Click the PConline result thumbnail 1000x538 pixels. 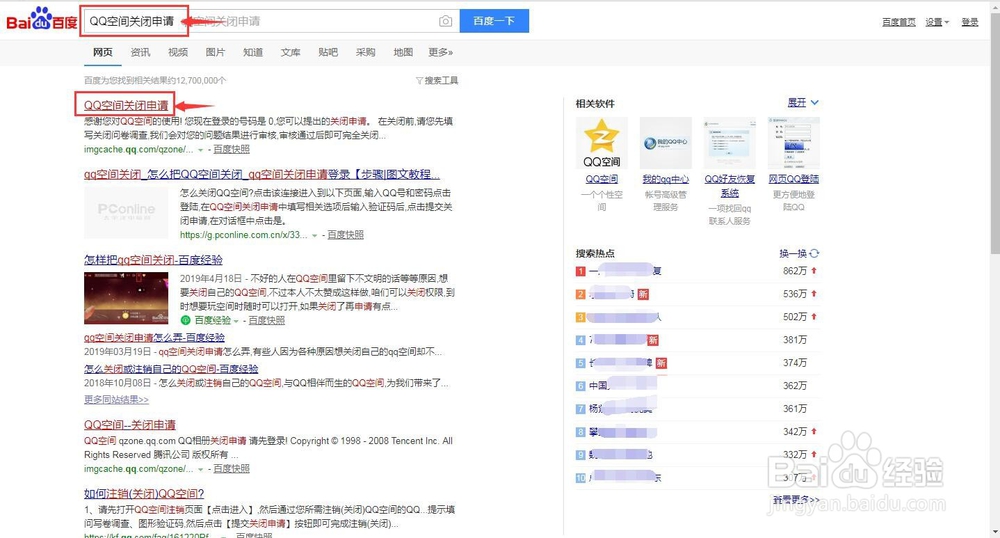click(x=126, y=213)
